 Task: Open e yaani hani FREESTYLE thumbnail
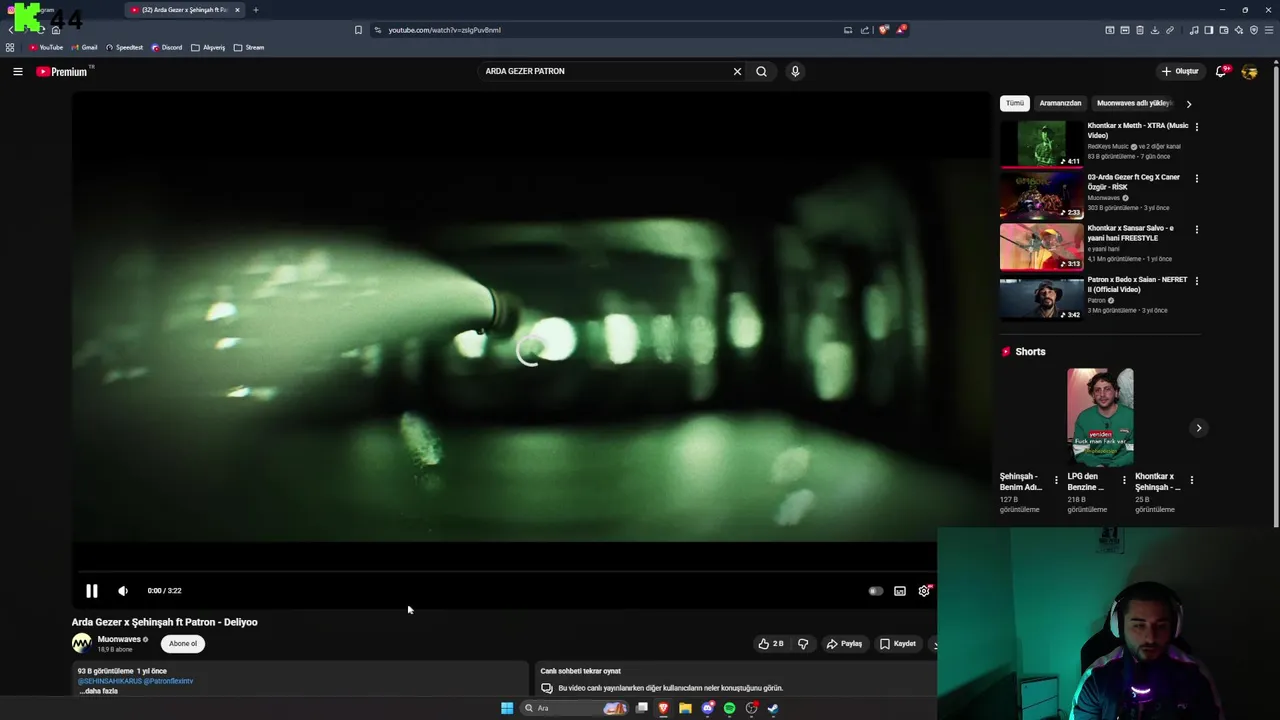coord(1041,246)
